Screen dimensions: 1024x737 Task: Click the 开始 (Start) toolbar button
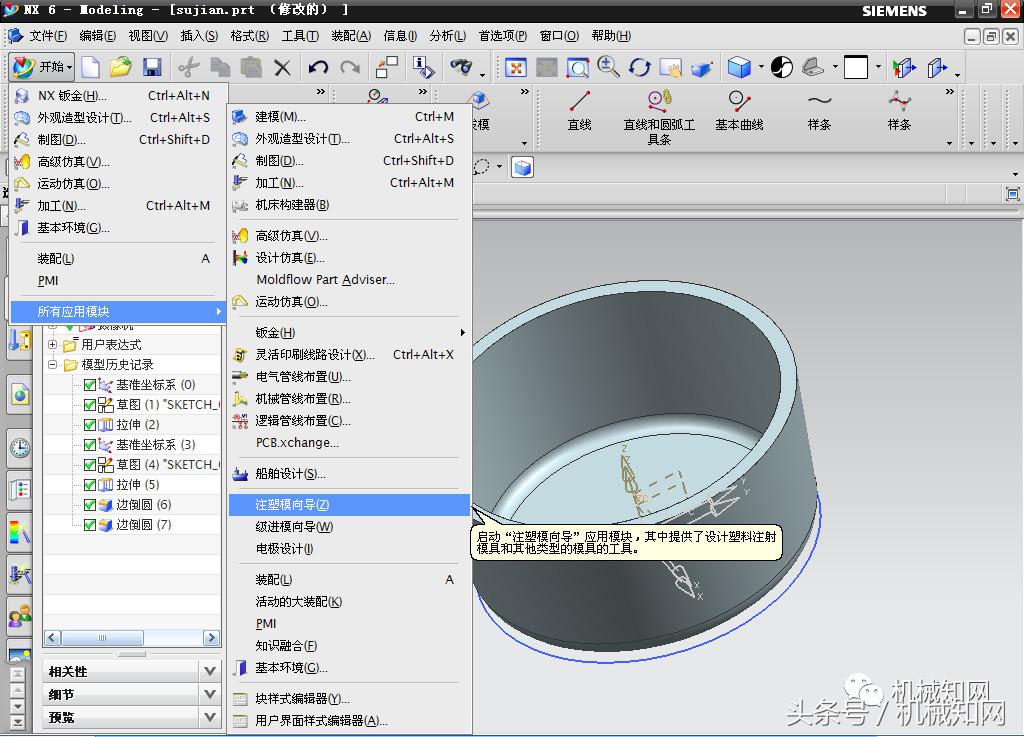42,67
